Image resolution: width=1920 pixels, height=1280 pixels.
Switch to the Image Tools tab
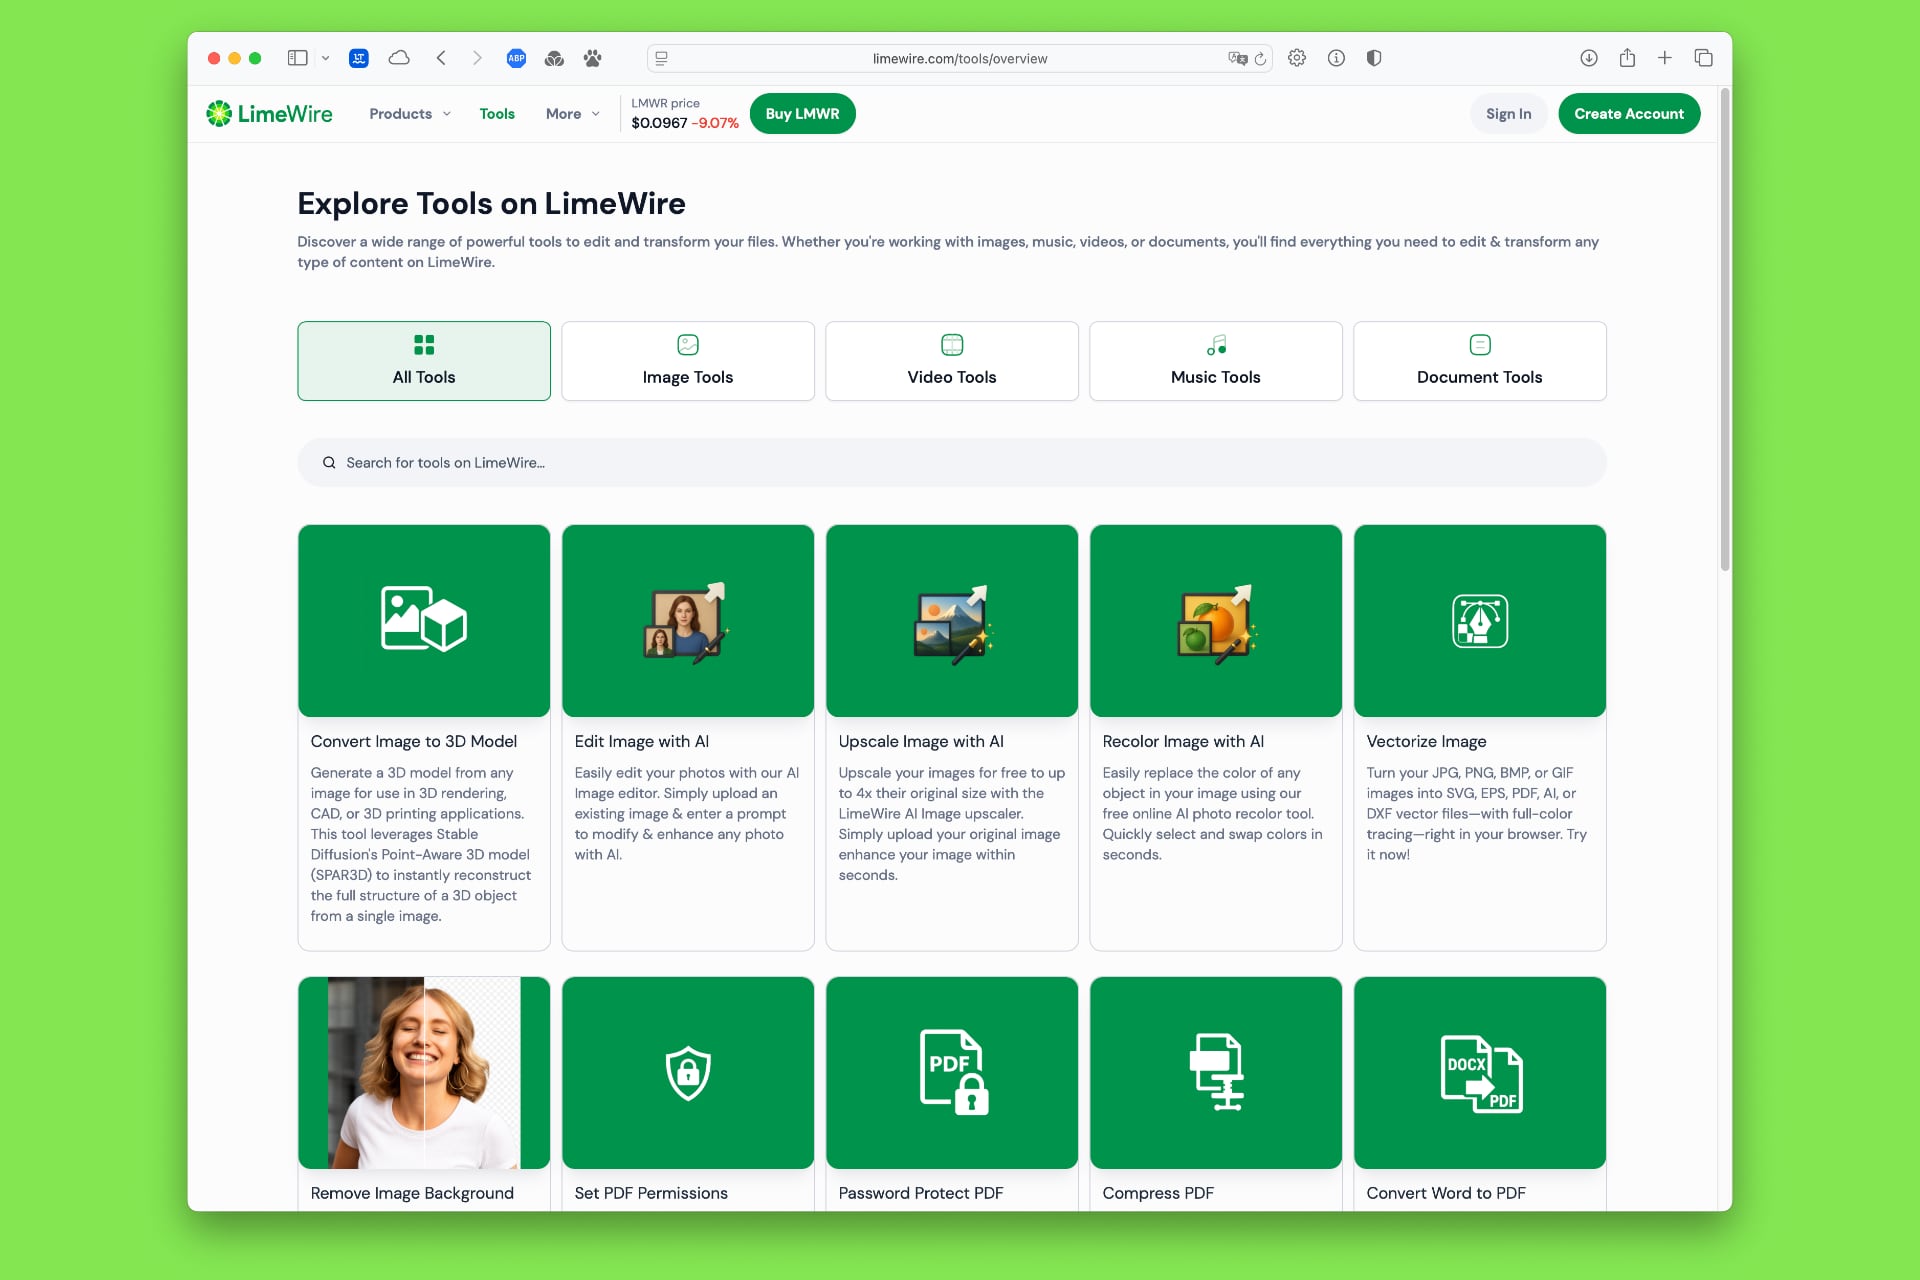(687, 361)
